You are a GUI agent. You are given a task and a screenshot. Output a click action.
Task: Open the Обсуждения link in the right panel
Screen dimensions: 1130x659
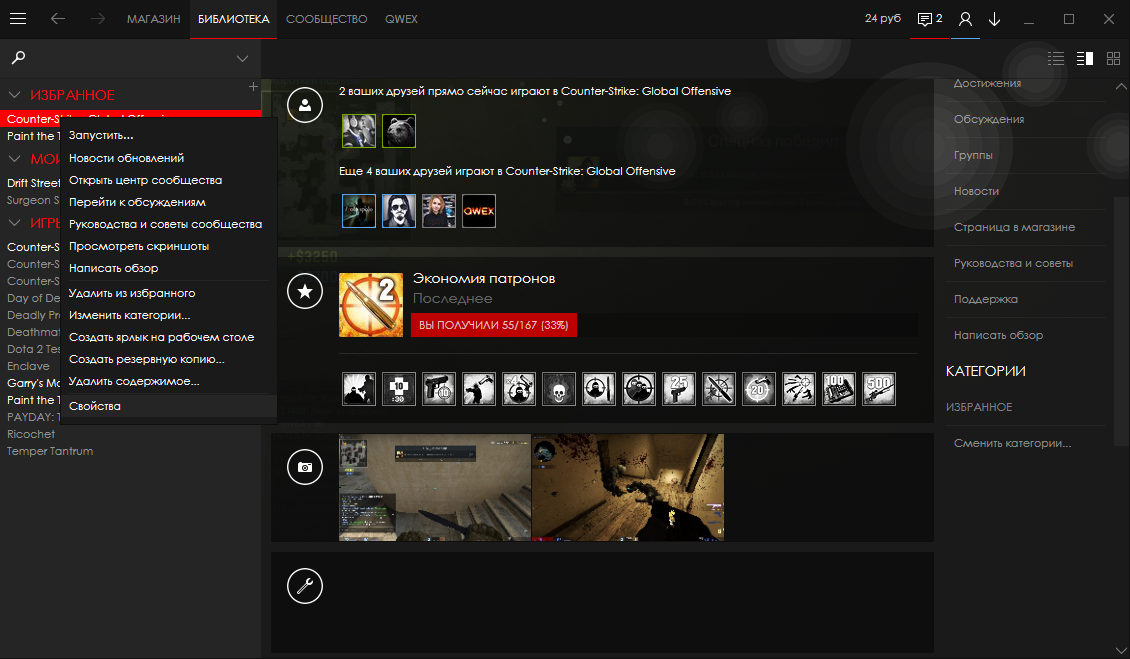[989, 119]
